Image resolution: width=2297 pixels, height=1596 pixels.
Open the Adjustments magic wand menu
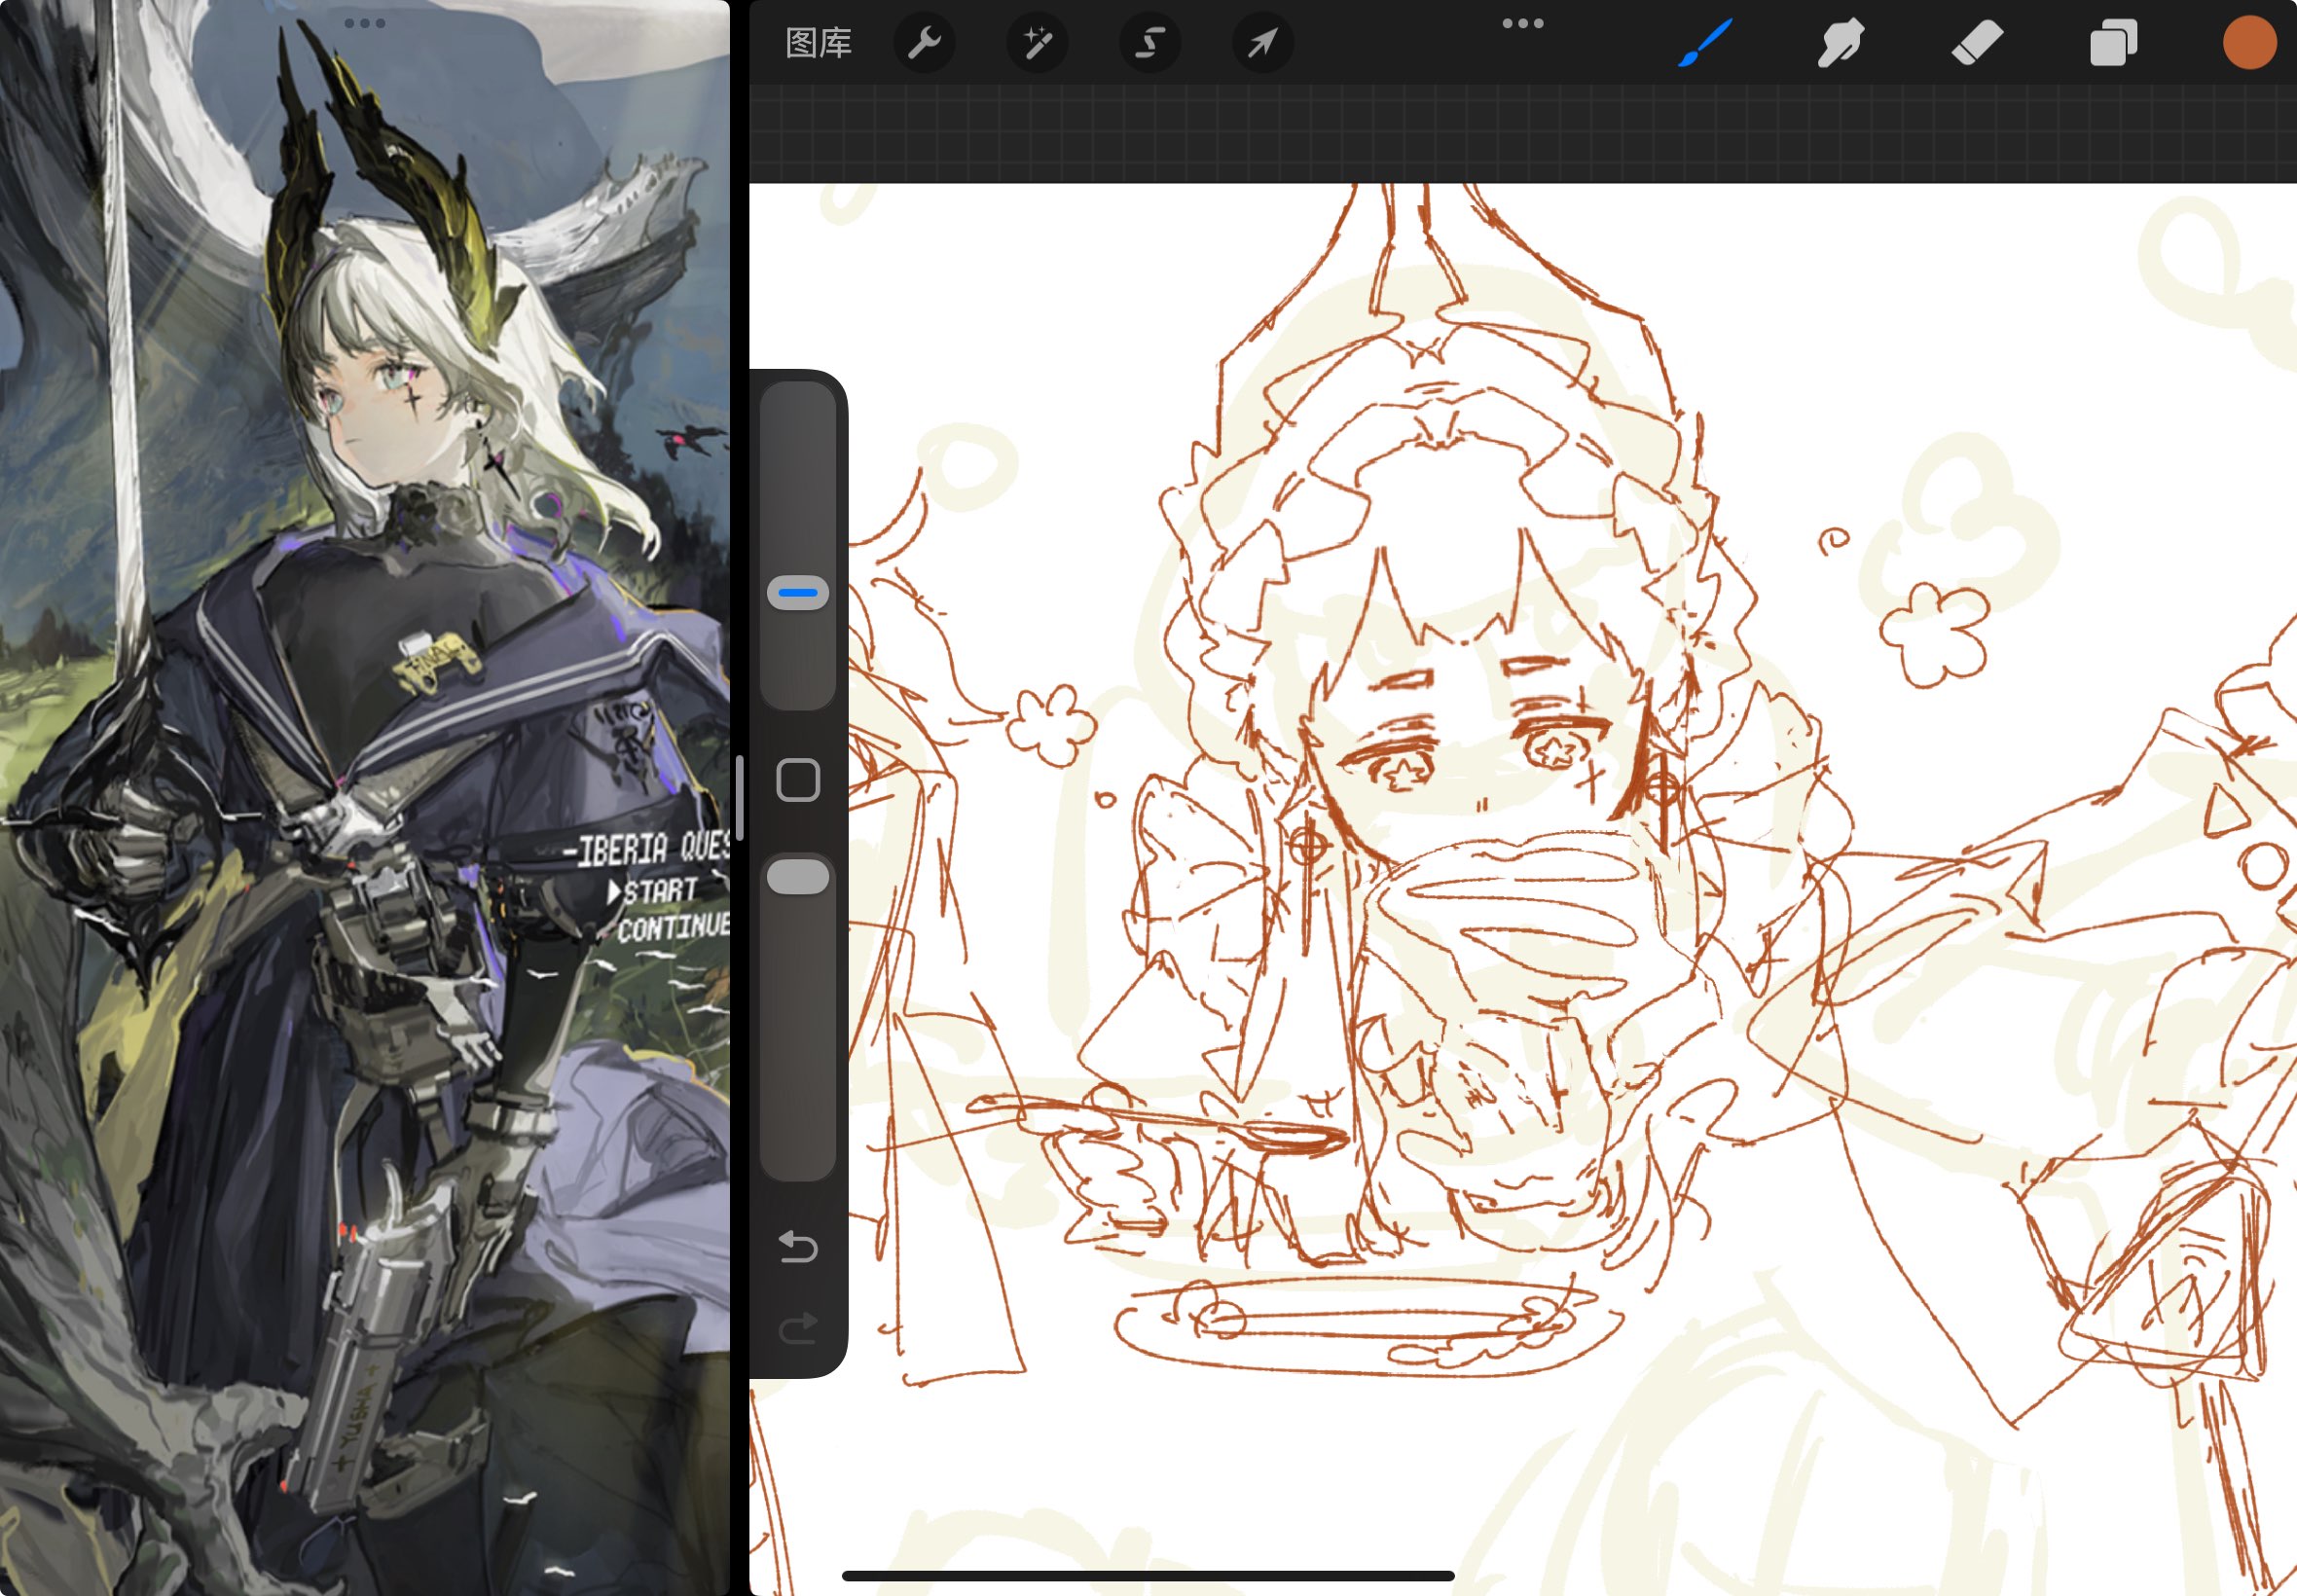point(1037,43)
